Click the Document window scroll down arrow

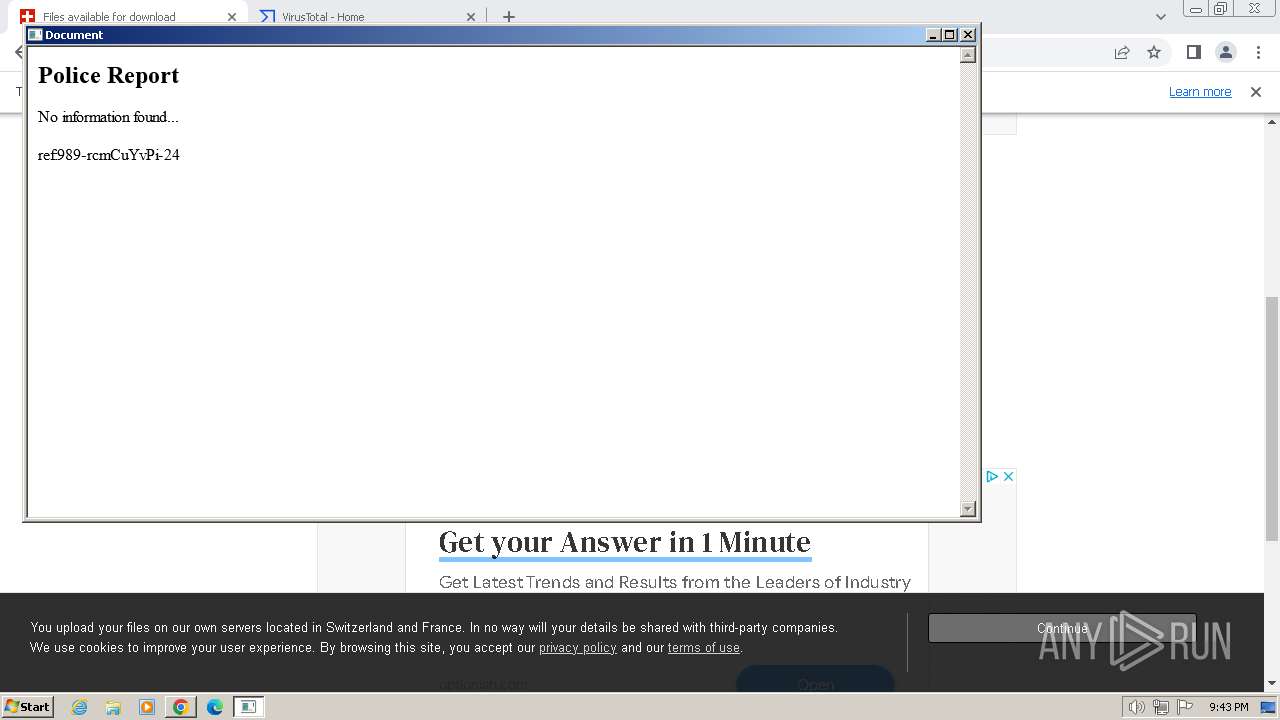coord(968,509)
